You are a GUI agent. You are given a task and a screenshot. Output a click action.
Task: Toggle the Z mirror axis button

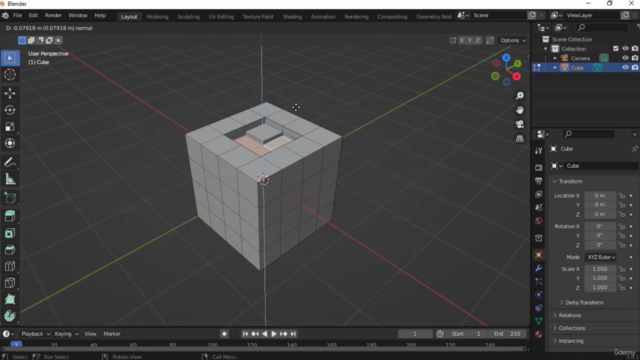478,40
